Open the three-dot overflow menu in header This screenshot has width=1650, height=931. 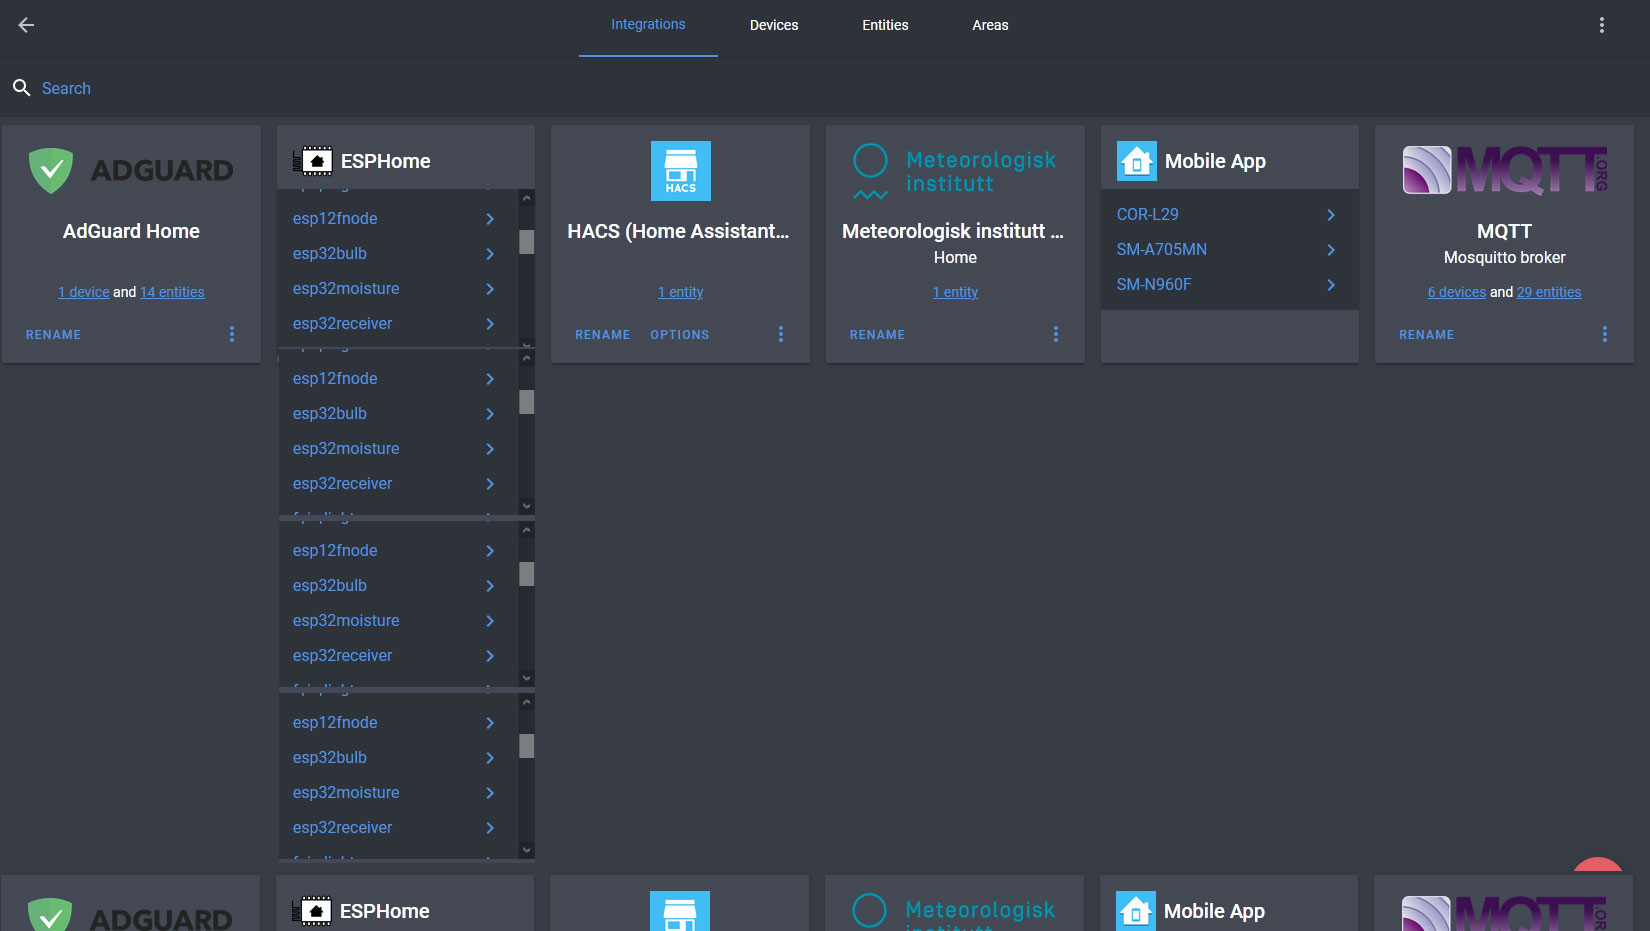point(1601,25)
